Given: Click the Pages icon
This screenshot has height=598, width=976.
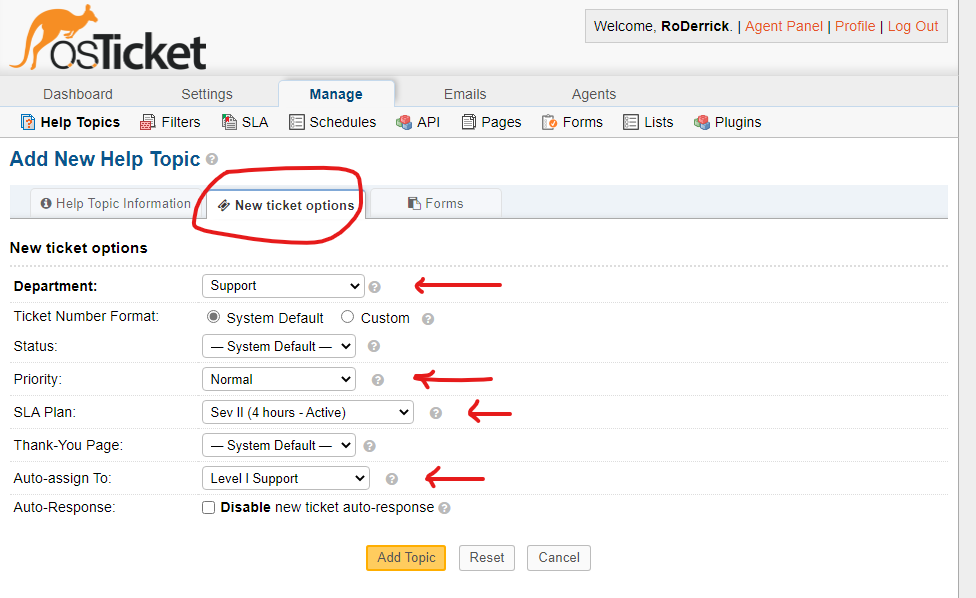Looking at the screenshot, I should click(x=469, y=122).
